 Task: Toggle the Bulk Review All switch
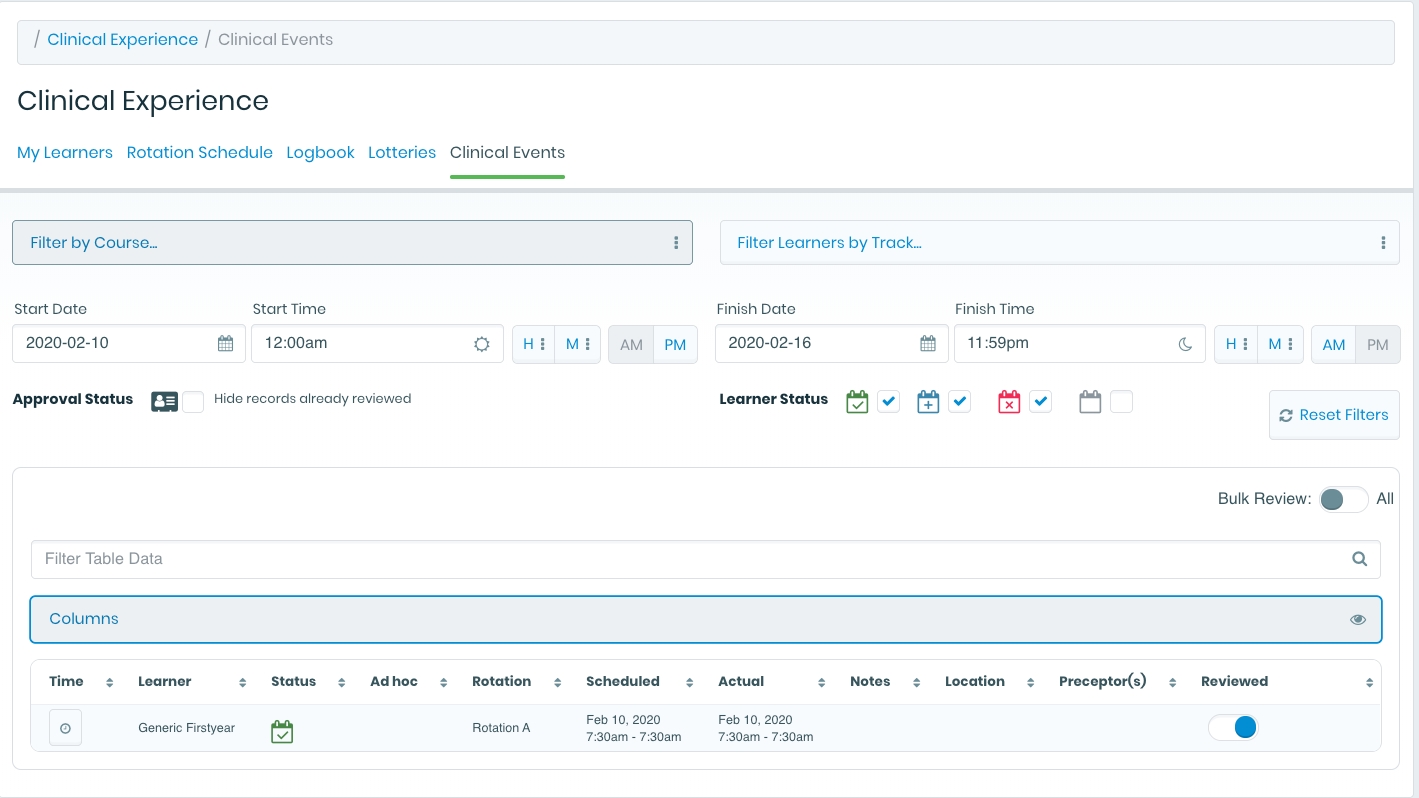[x=1342, y=499]
